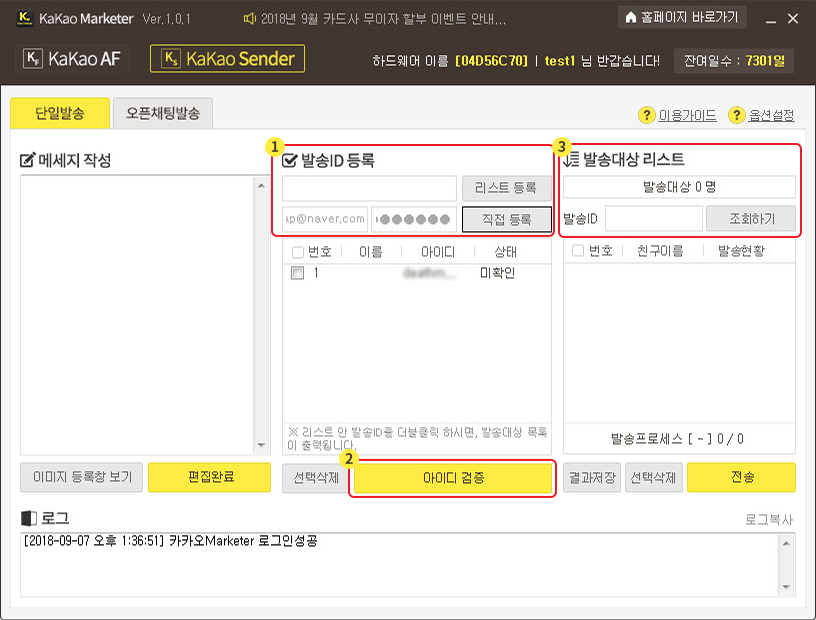Toggle the 번호 select-all checkbox in sender ID list
The image size is (816, 620).
click(x=297, y=252)
